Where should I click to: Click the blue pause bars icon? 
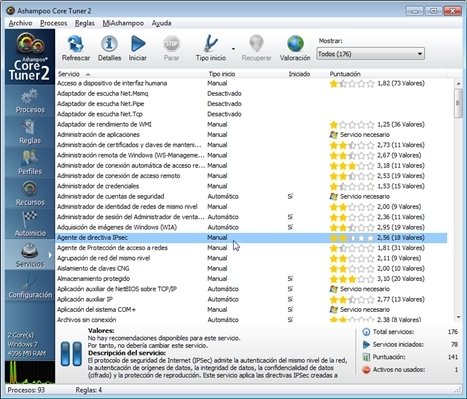(71, 354)
